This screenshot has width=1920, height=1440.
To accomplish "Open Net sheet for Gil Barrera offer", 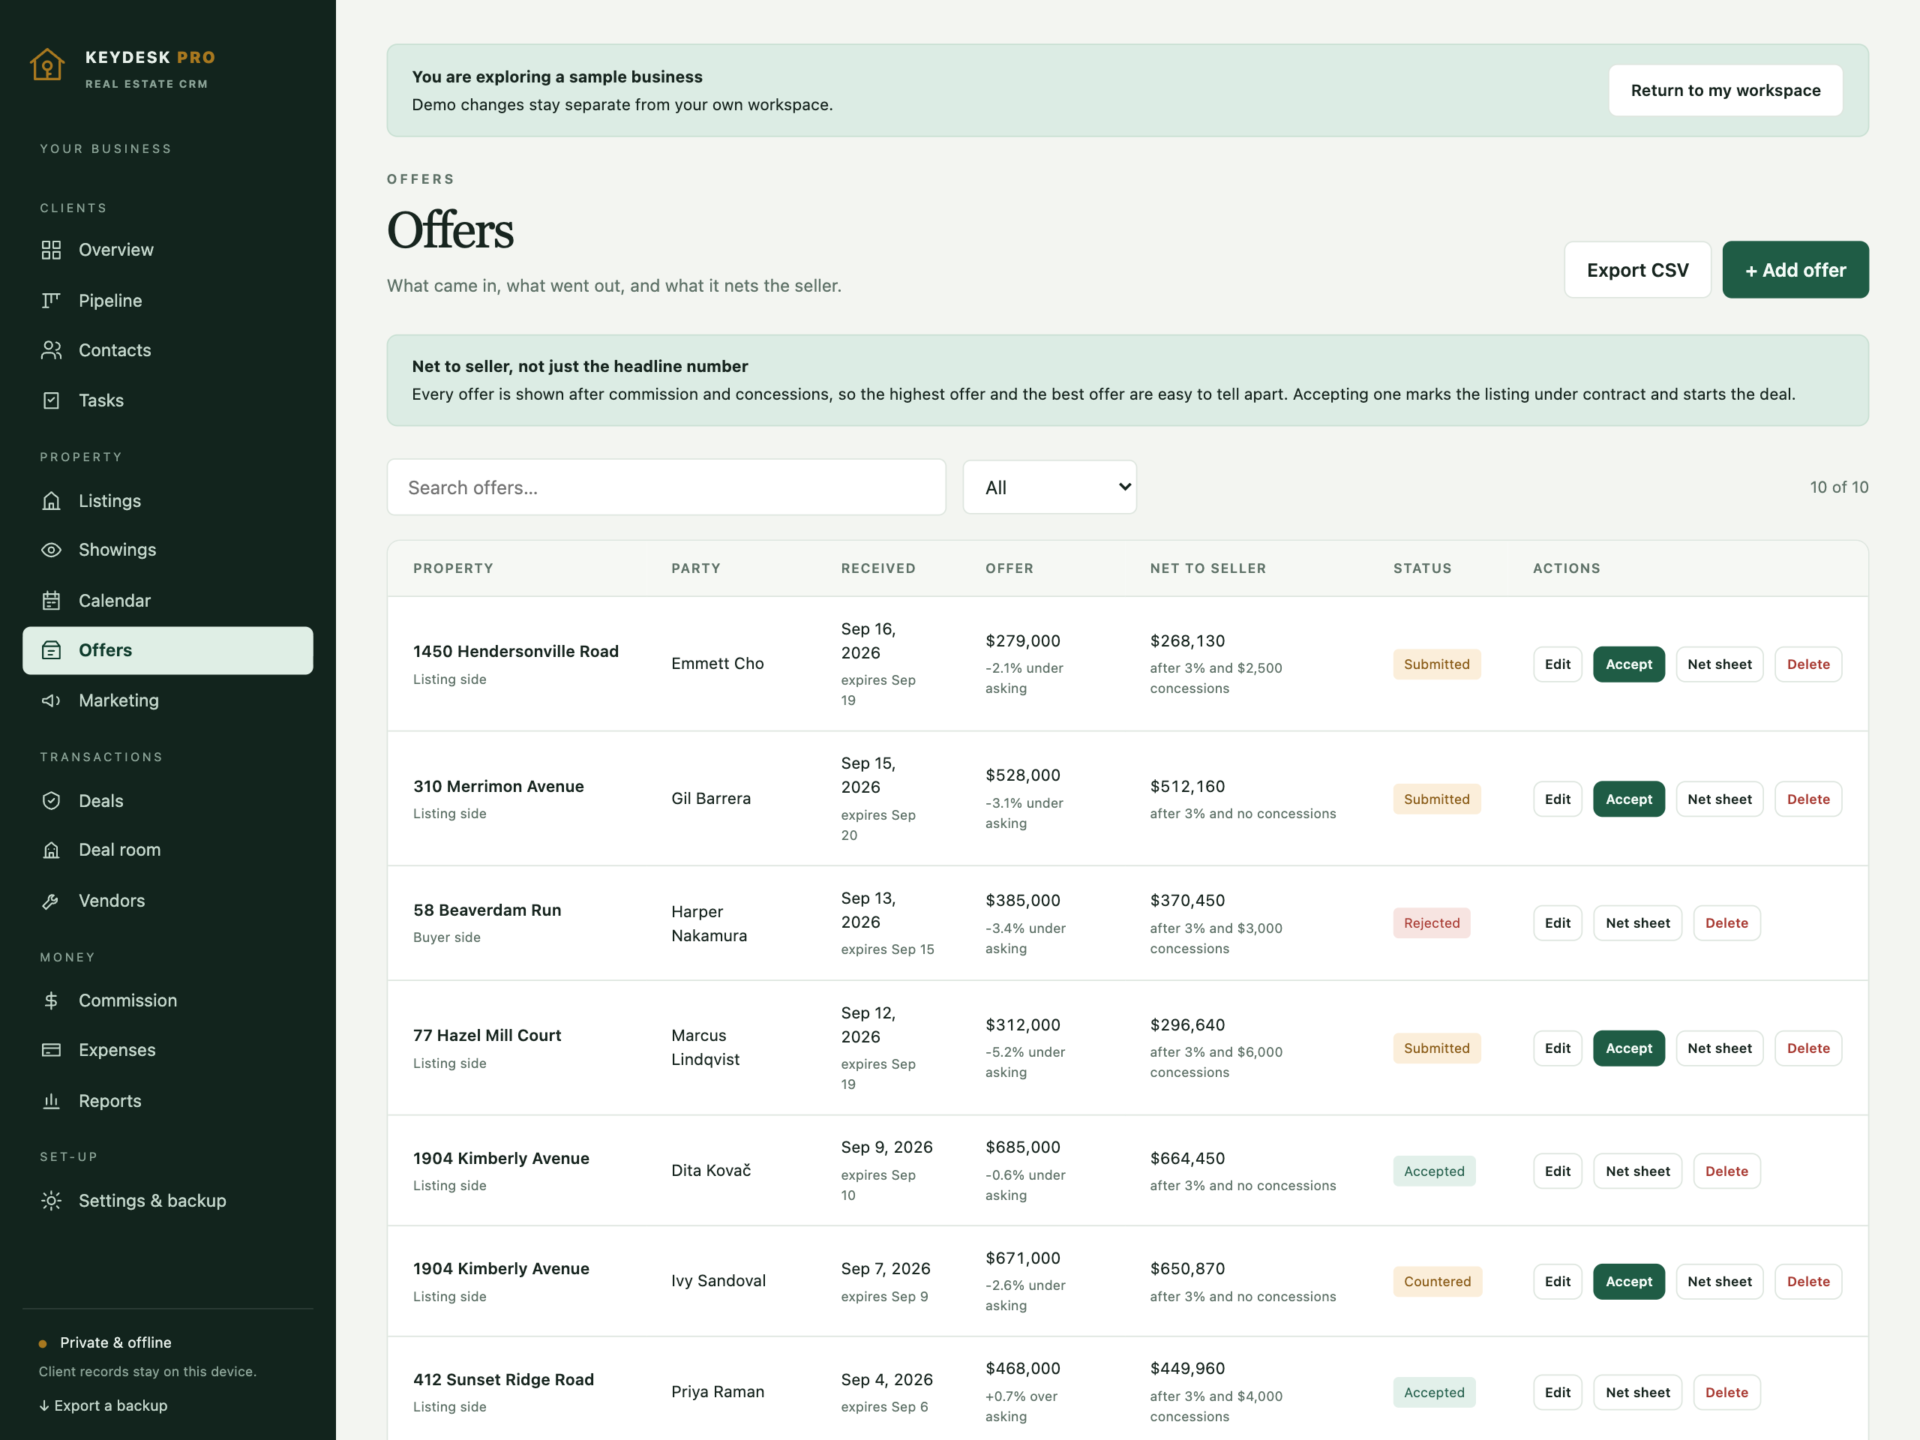I will 1719,799.
